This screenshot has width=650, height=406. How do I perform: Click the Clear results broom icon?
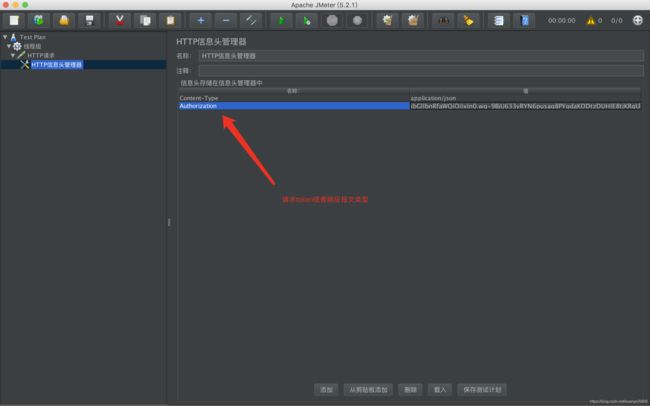(x=388, y=20)
